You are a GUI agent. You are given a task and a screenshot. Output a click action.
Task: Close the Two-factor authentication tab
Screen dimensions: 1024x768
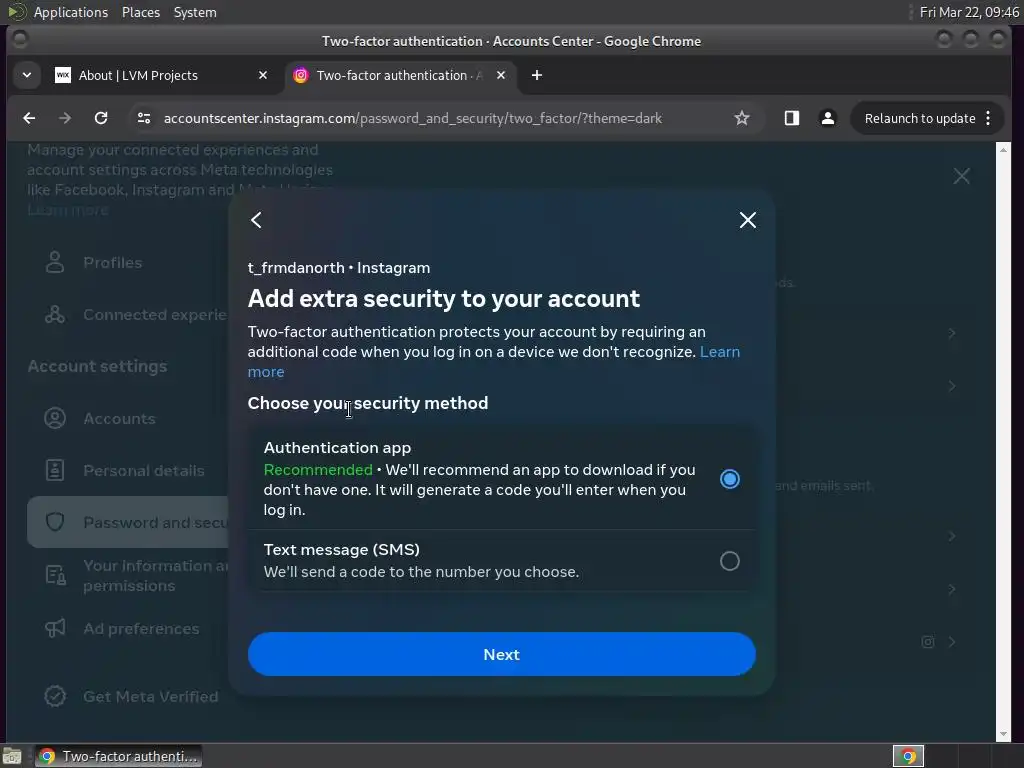tap(501, 76)
